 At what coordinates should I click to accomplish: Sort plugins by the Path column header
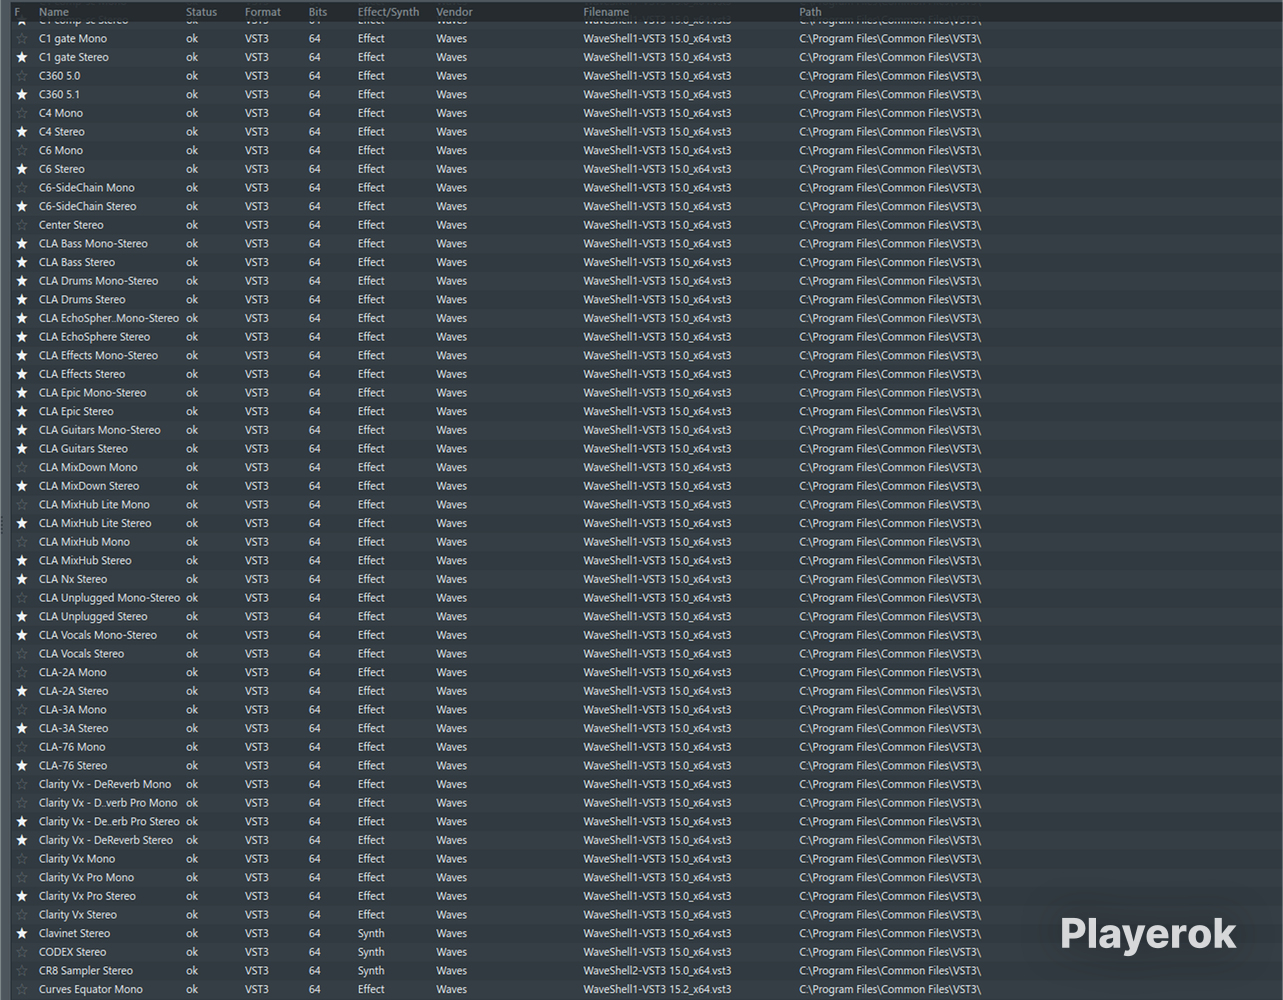pyautogui.click(x=810, y=12)
